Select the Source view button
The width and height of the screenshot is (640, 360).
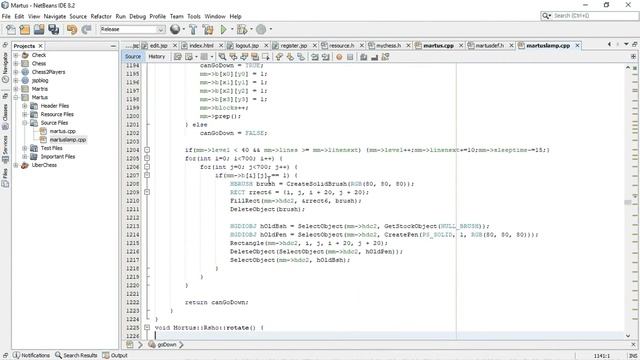pos(133,57)
